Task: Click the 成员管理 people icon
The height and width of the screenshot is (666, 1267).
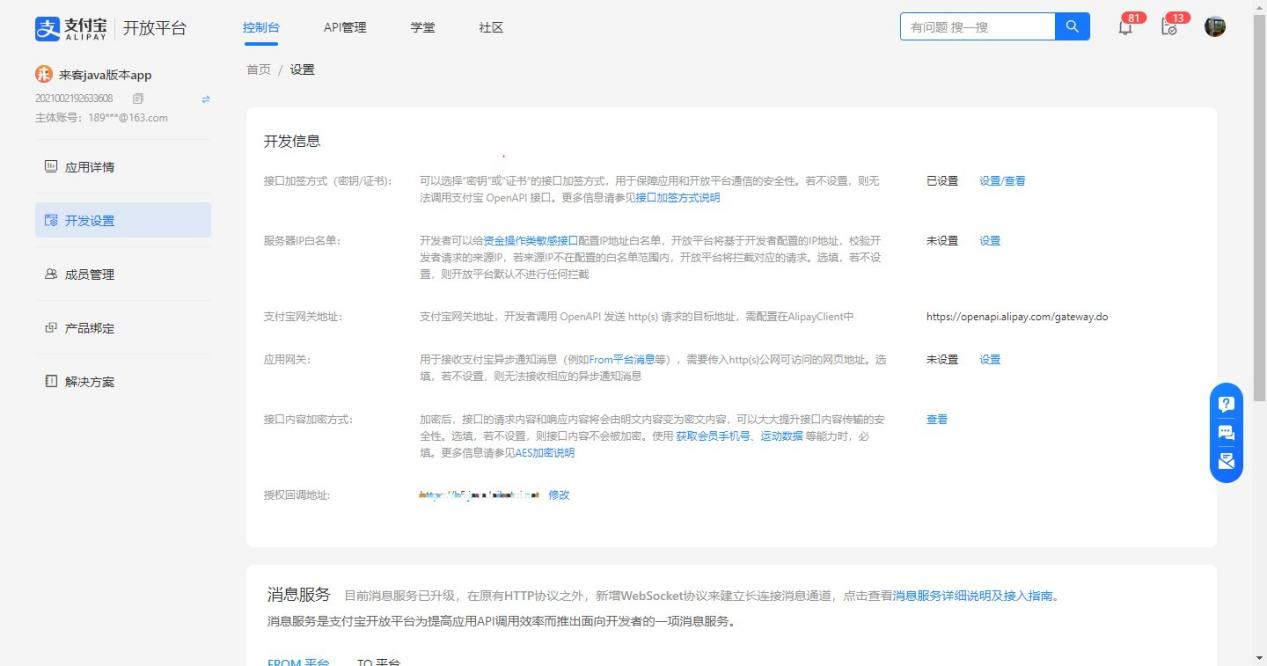Action: pyautogui.click(x=51, y=274)
